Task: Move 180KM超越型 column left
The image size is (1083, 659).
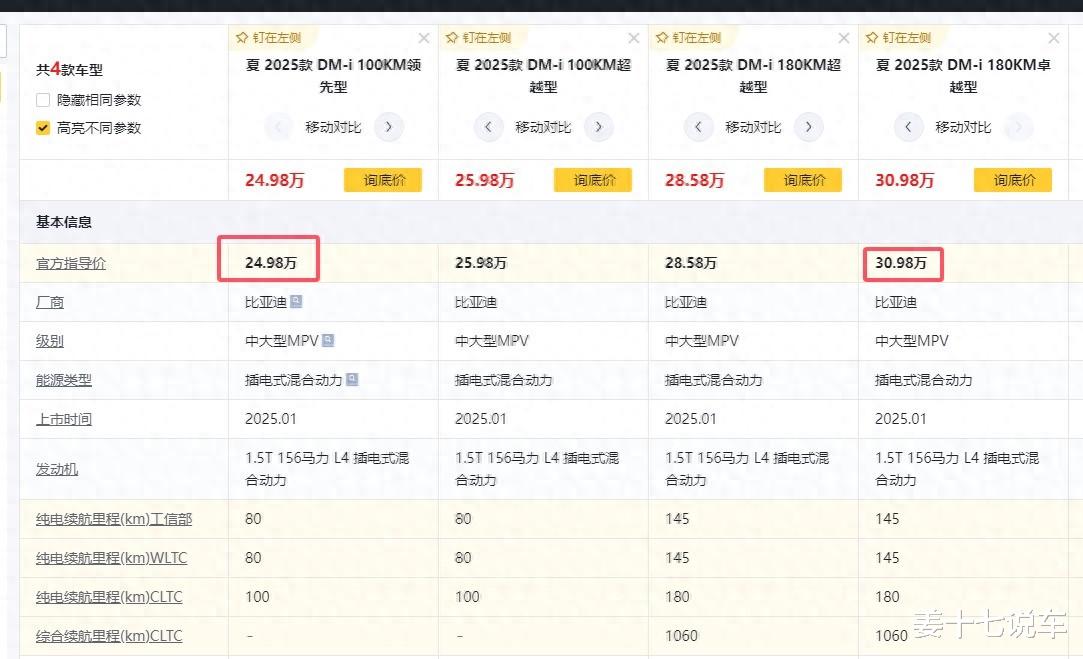Action: coord(698,127)
